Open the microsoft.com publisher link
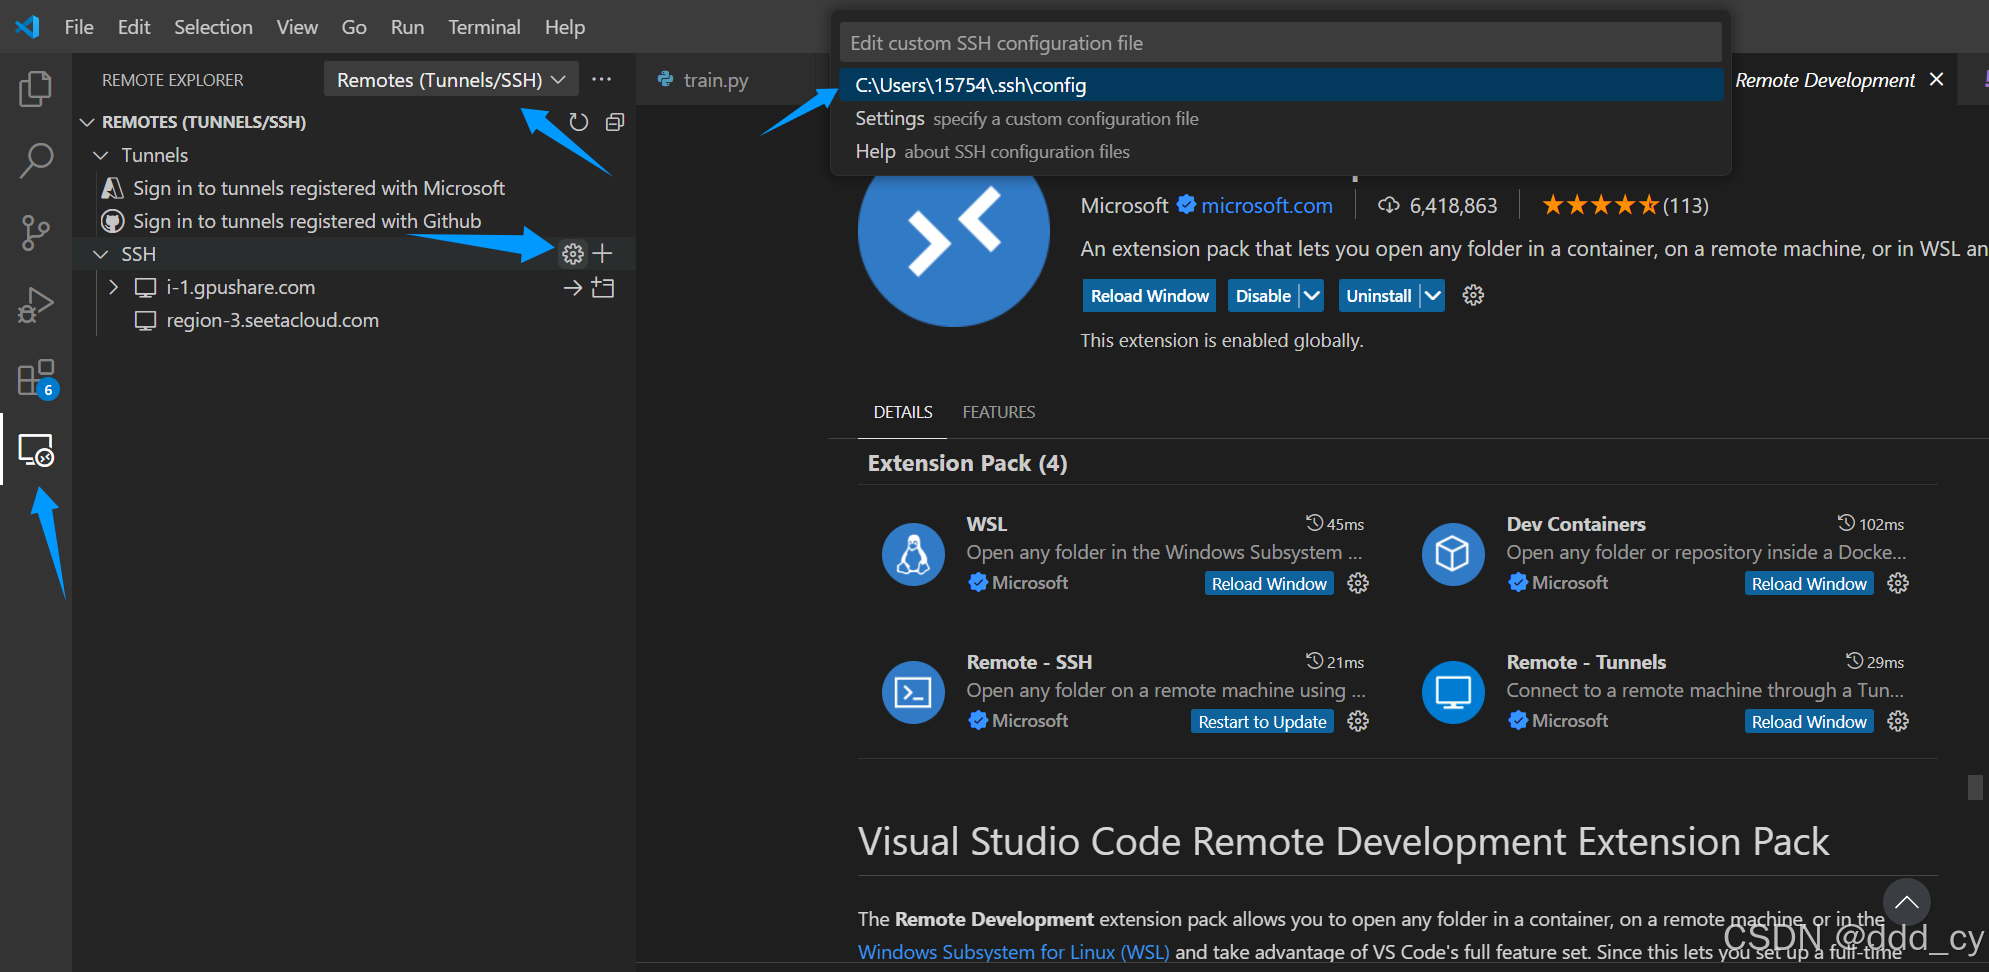 [1267, 206]
